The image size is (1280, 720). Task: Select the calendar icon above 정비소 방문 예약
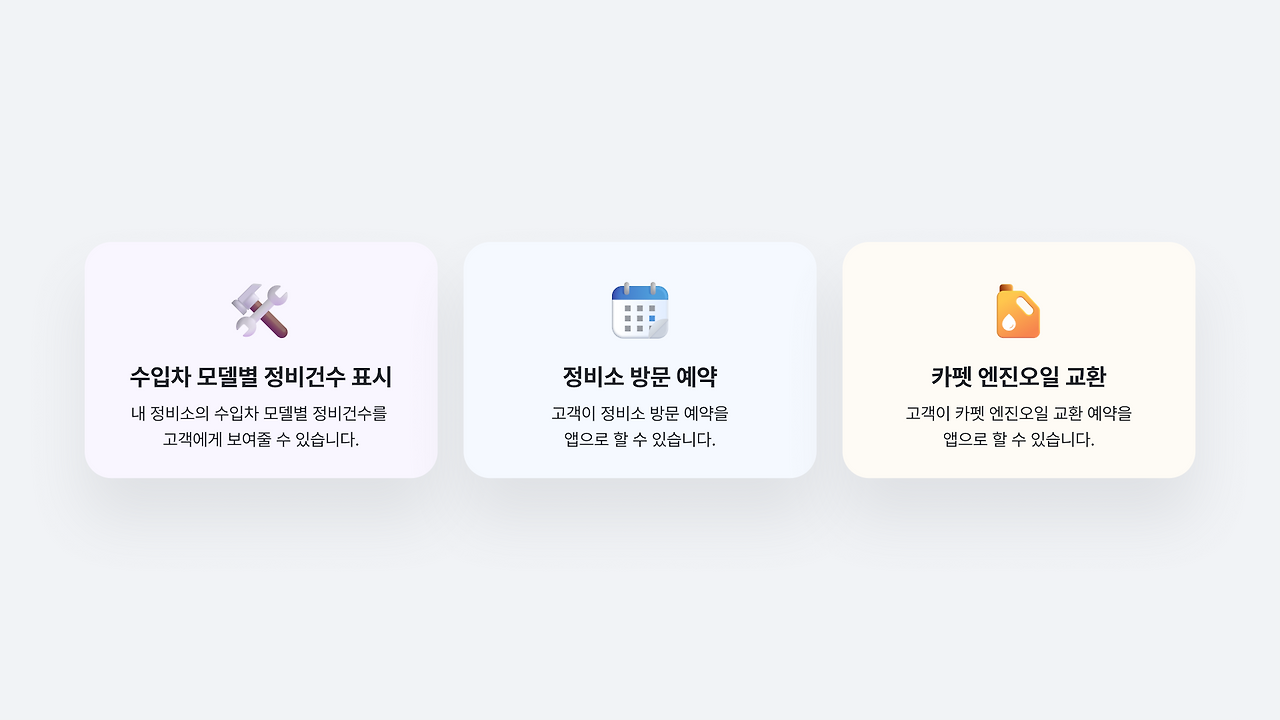640,310
